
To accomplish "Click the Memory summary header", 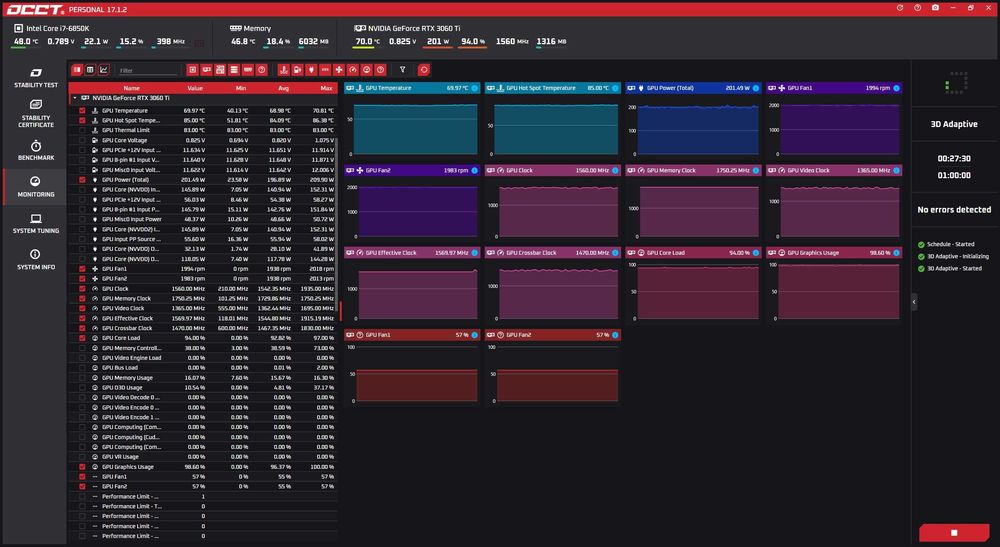I will [x=251, y=28].
